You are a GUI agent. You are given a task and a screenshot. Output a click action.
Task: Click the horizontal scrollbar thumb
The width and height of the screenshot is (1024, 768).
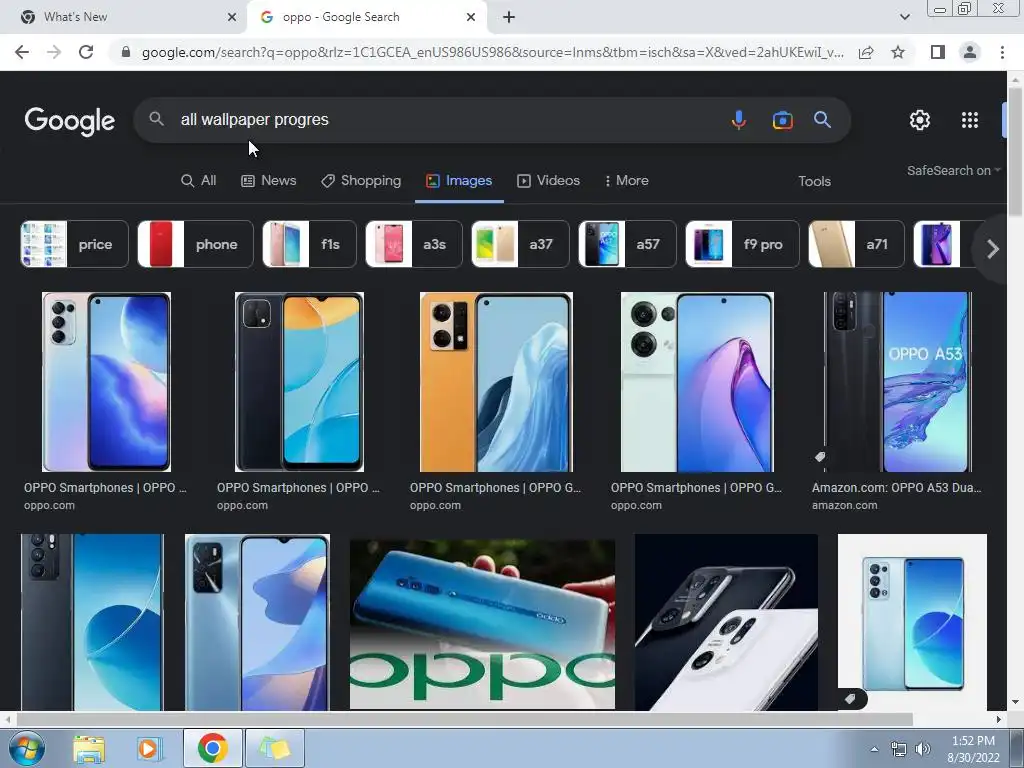tap(464, 719)
